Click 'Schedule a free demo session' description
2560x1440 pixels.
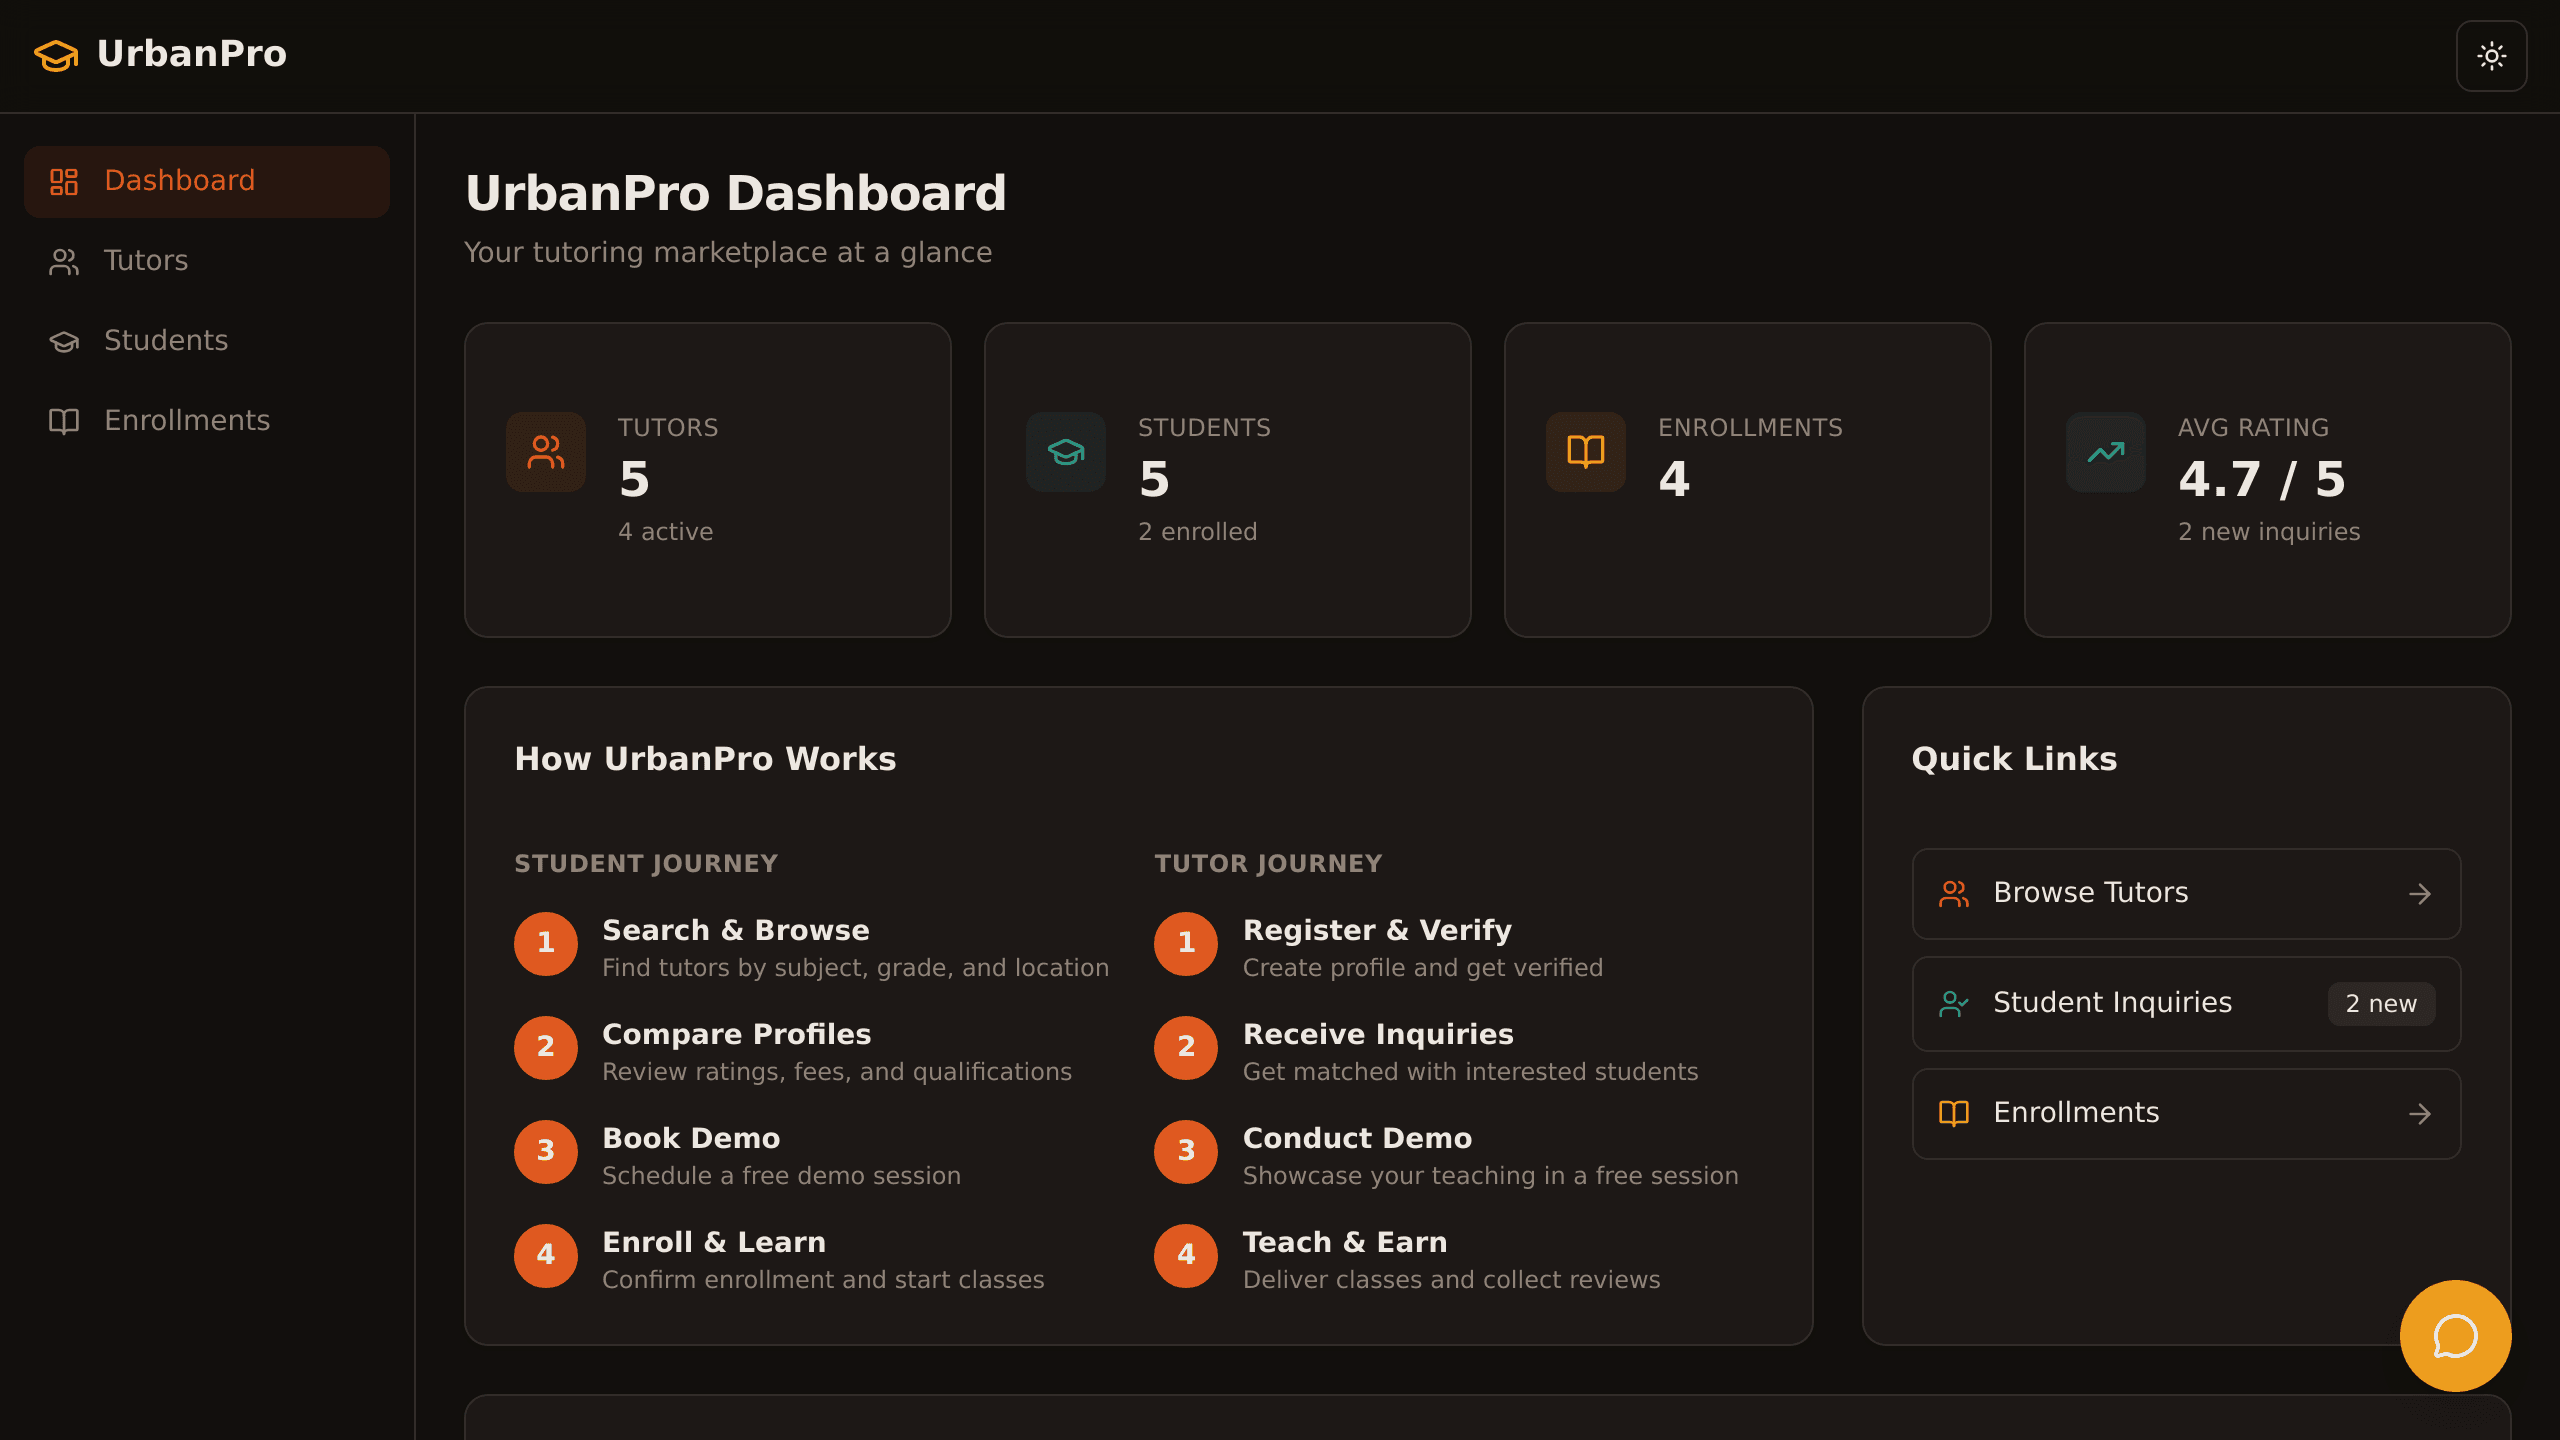click(x=781, y=1176)
